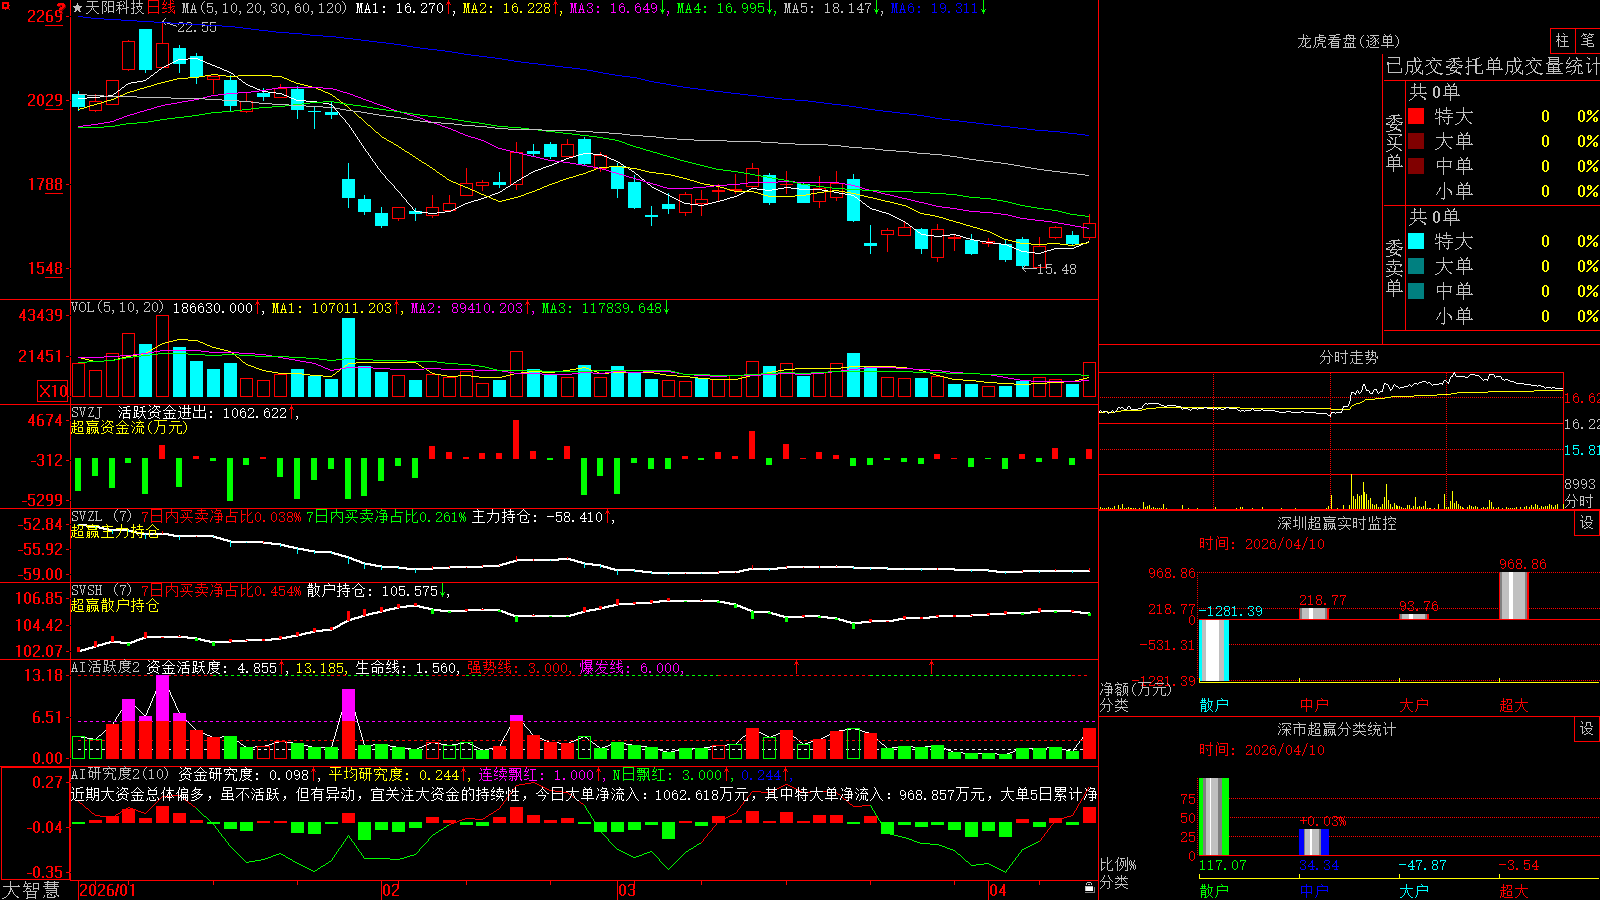Click the 02 month marker on time axis
1600x900 pixels.
coord(391,890)
